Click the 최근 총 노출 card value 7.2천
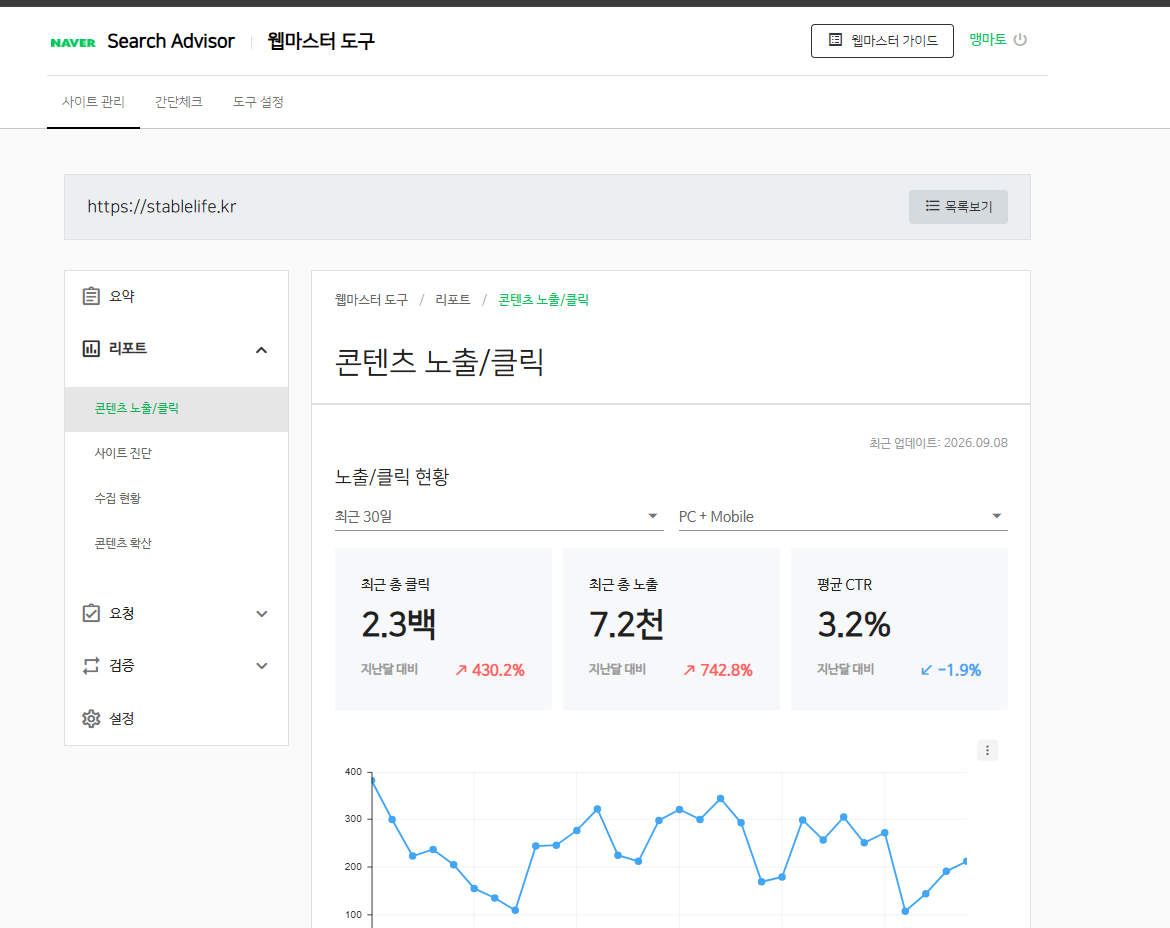 click(626, 624)
